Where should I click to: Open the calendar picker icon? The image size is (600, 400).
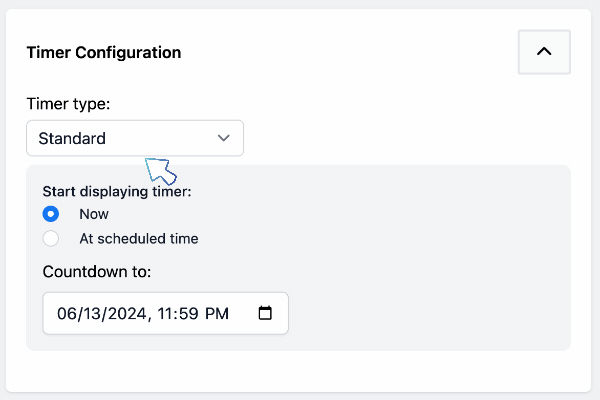click(x=265, y=313)
